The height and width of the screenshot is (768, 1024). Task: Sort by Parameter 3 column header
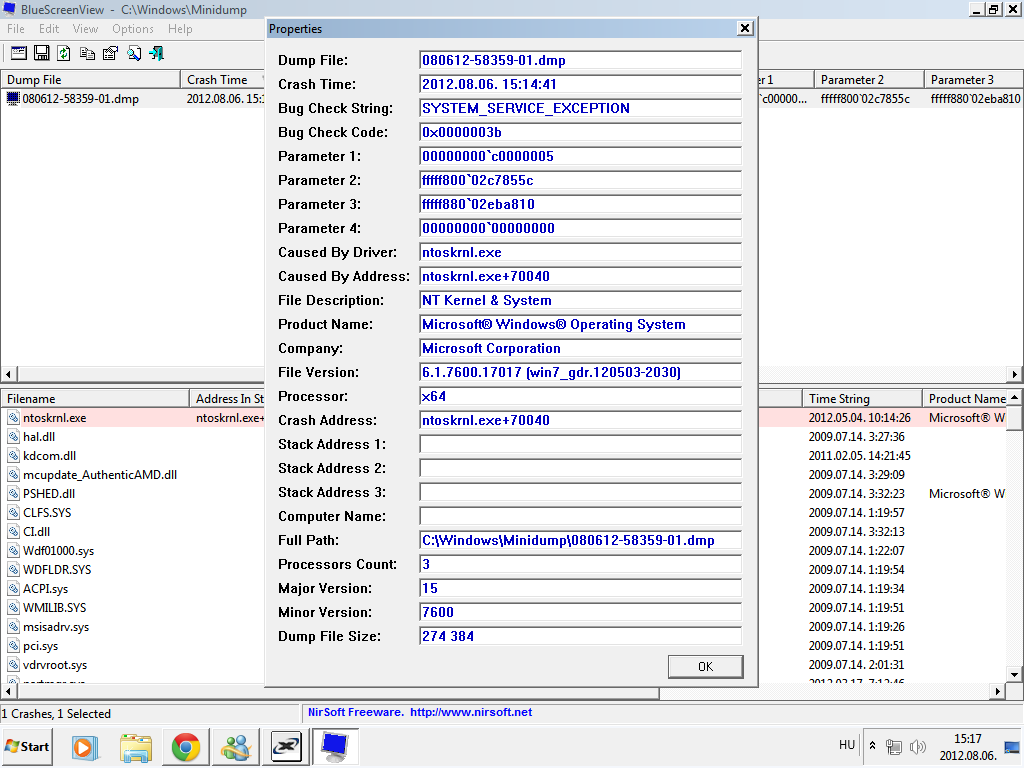point(974,80)
